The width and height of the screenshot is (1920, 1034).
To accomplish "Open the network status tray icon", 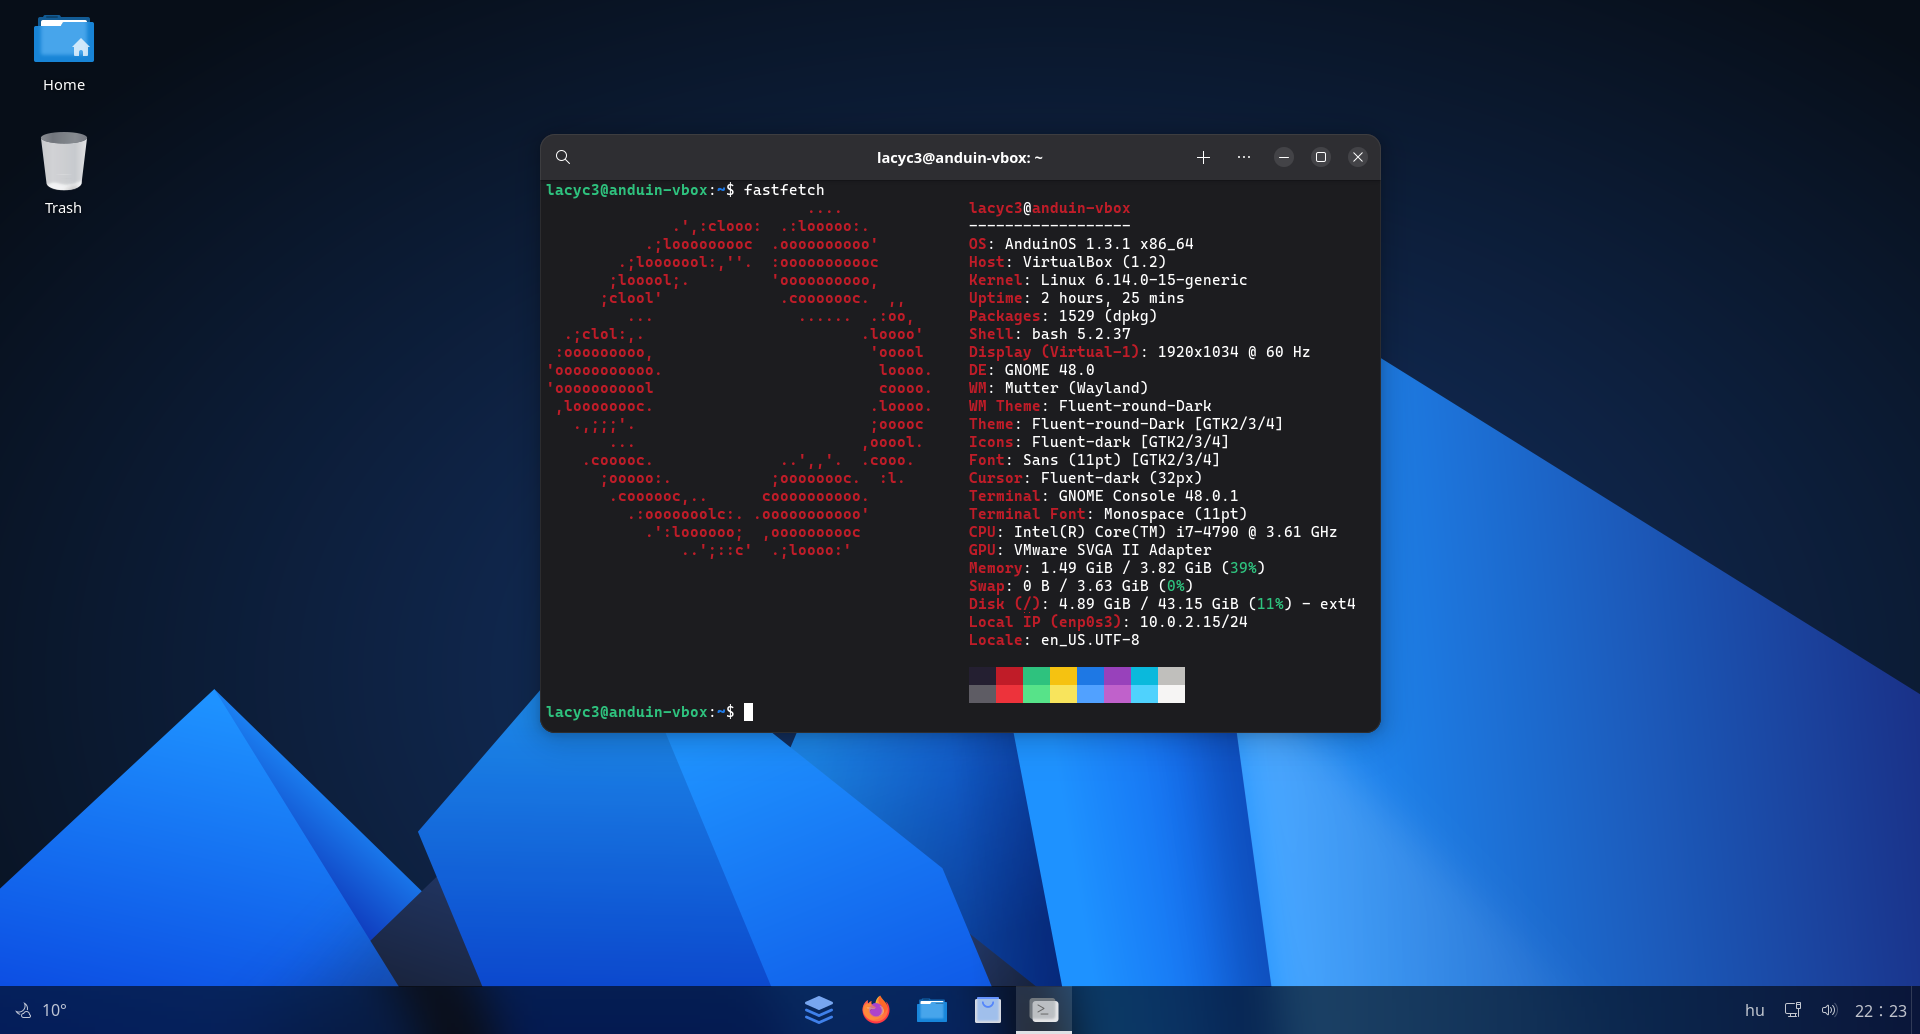I will point(1793,1010).
